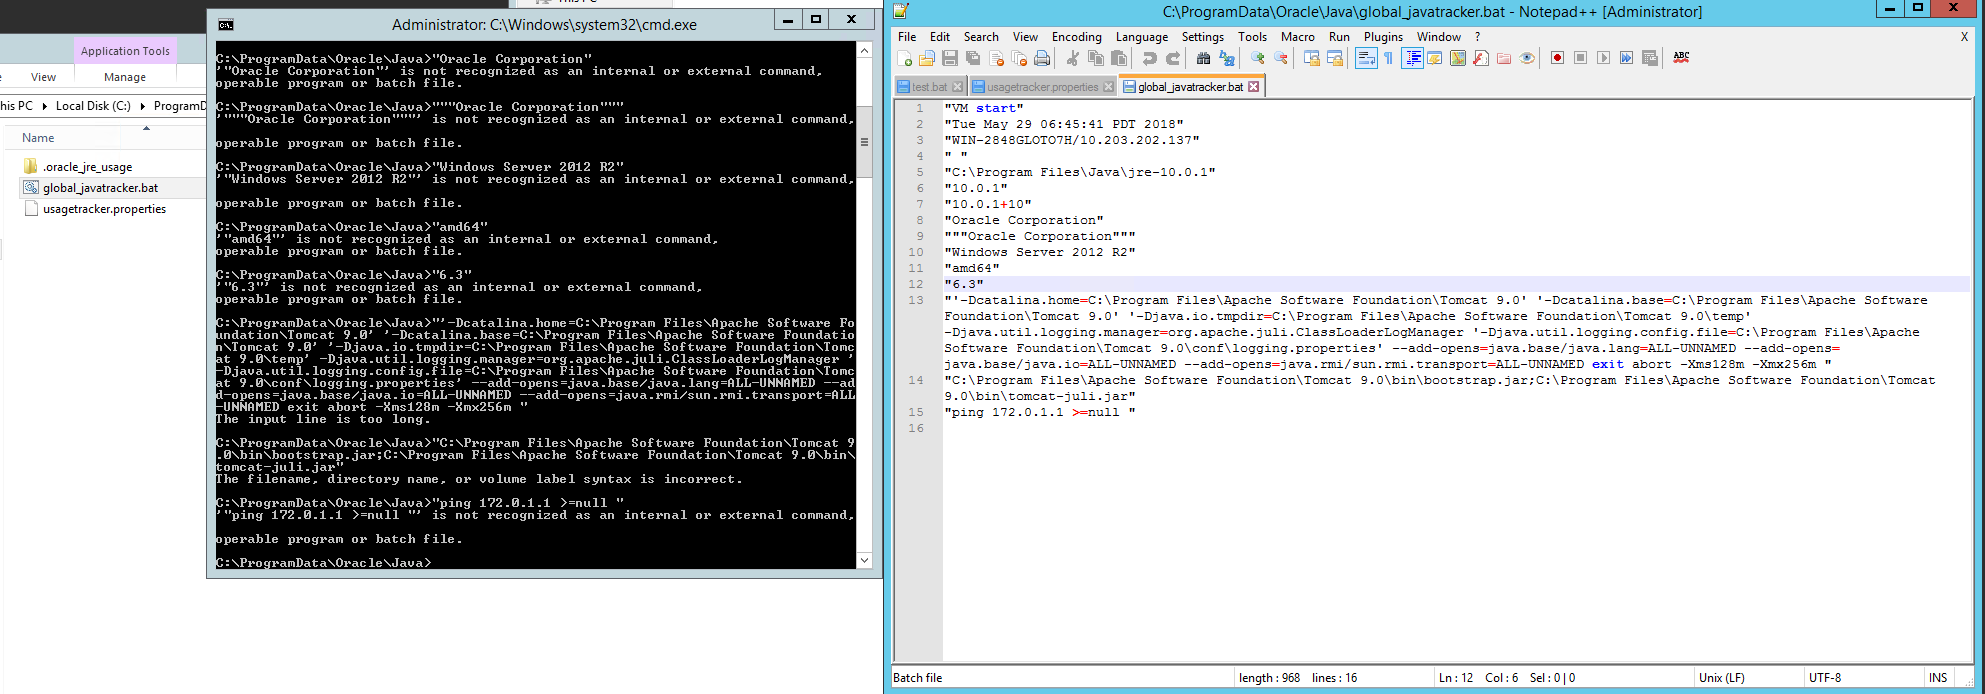1985x694 pixels.
Task: Open the Encoding menu
Action: (1076, 37)
